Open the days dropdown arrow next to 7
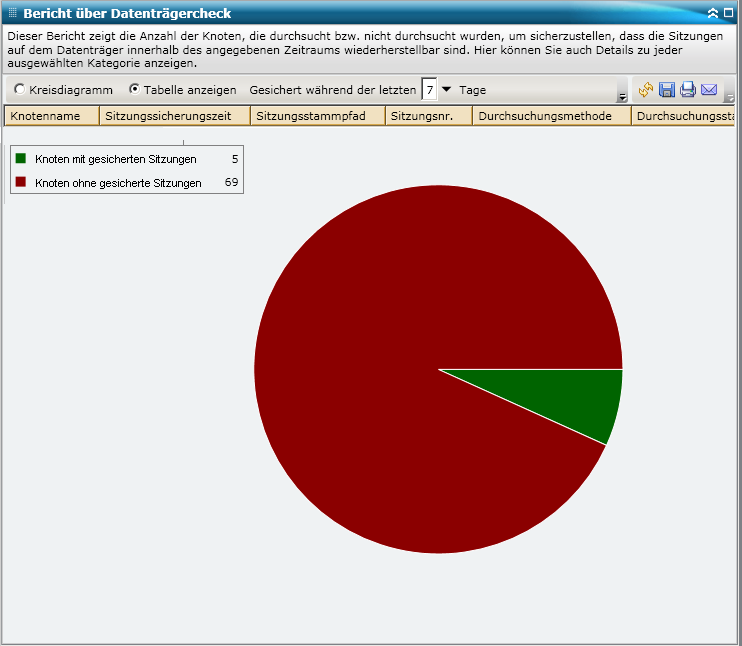Screen dimensions: 742x646 446,89
